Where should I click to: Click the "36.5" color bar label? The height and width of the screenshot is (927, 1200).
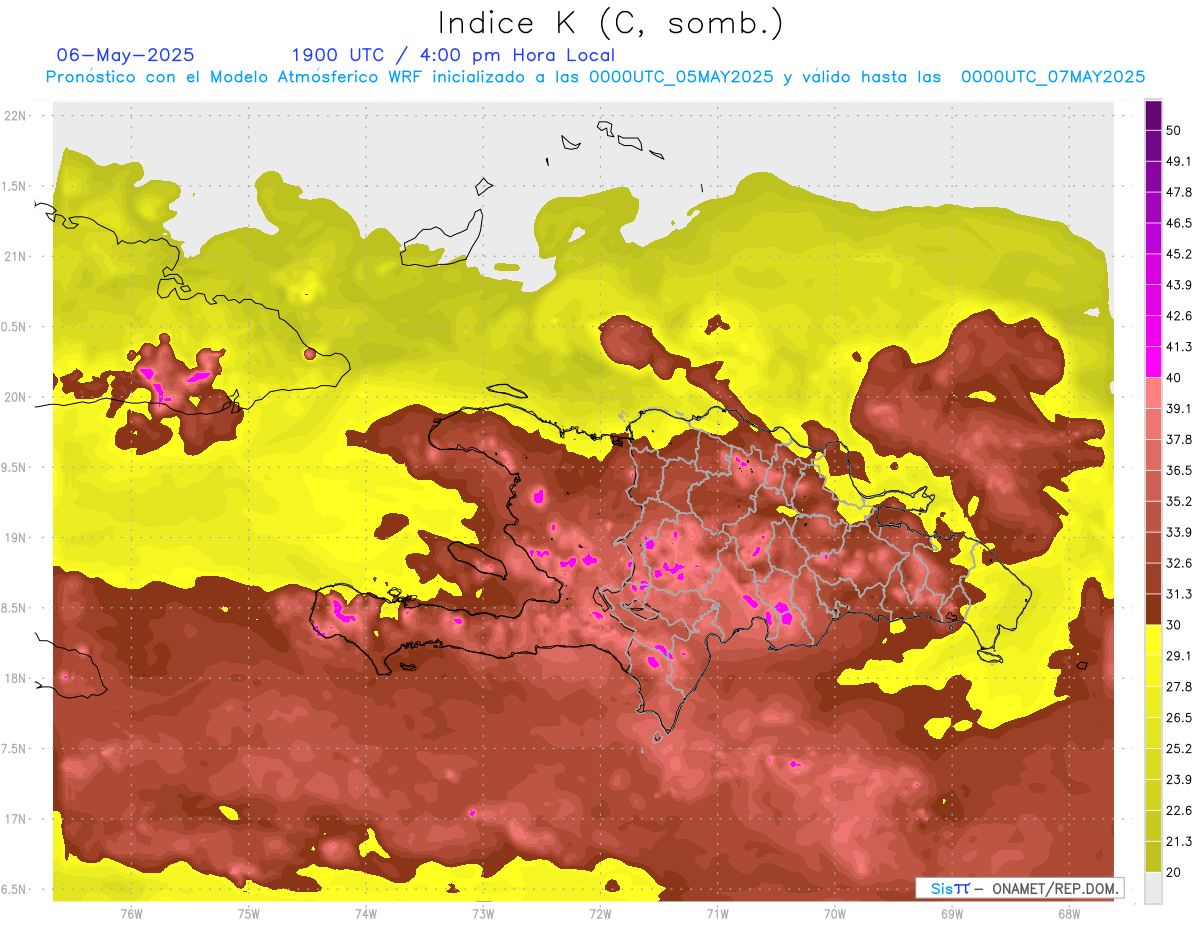1179,470
